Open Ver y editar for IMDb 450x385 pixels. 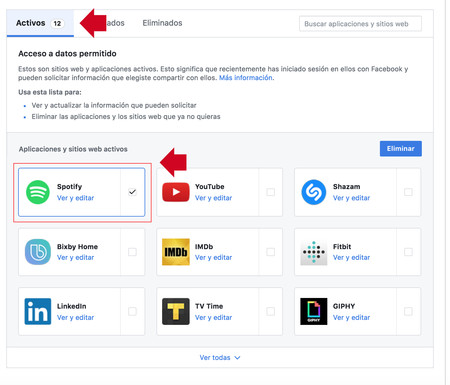click(x=213, y=258)
